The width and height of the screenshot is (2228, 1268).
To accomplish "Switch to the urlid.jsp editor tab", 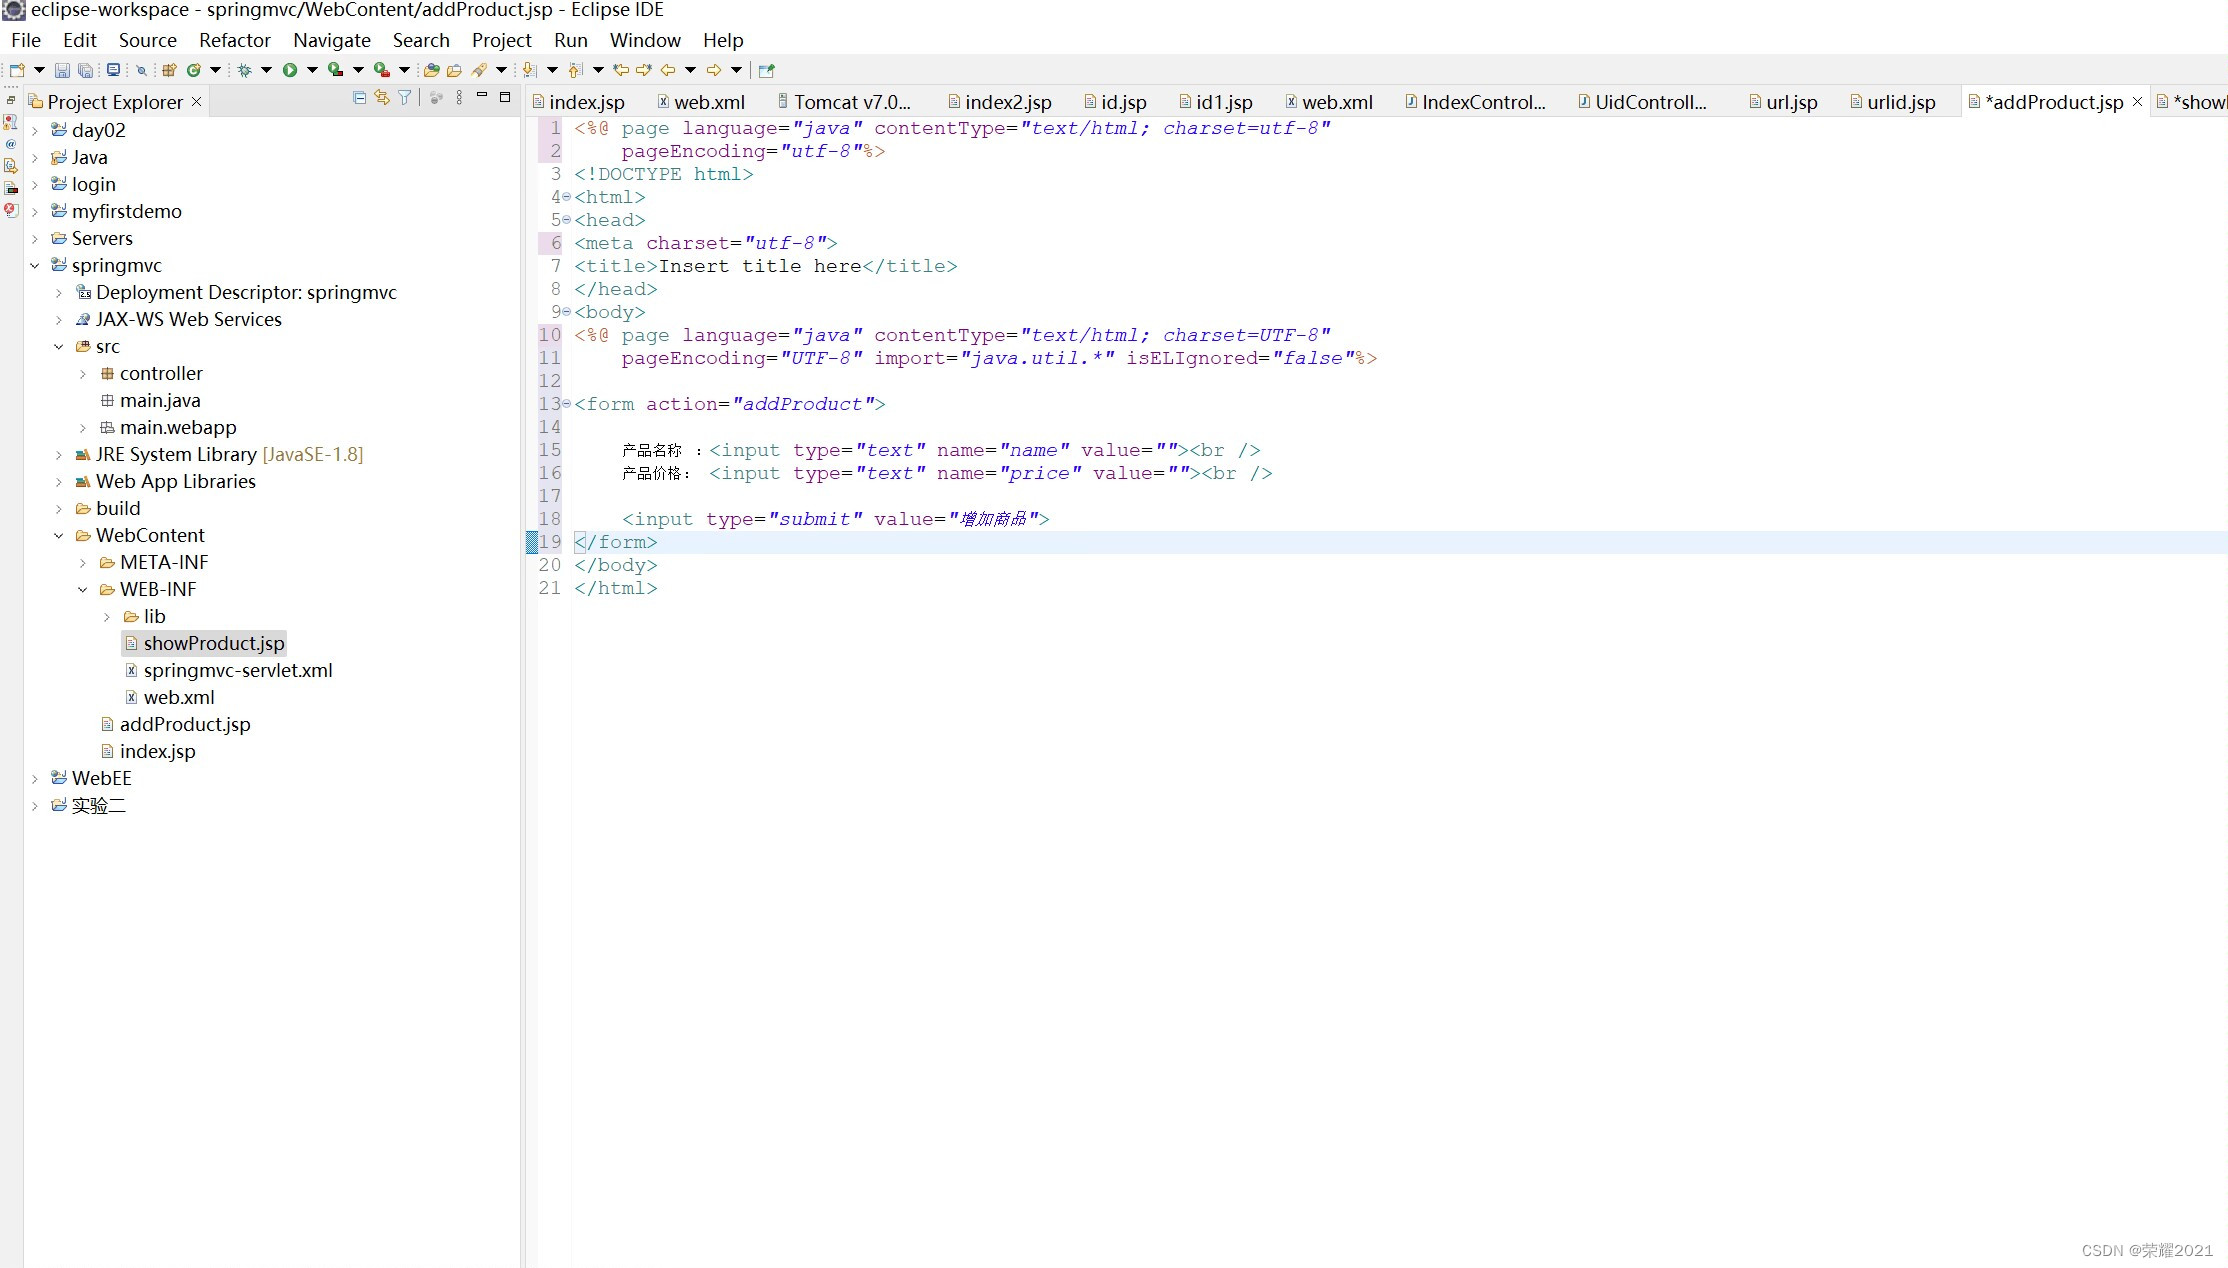I will point(1893,102).
